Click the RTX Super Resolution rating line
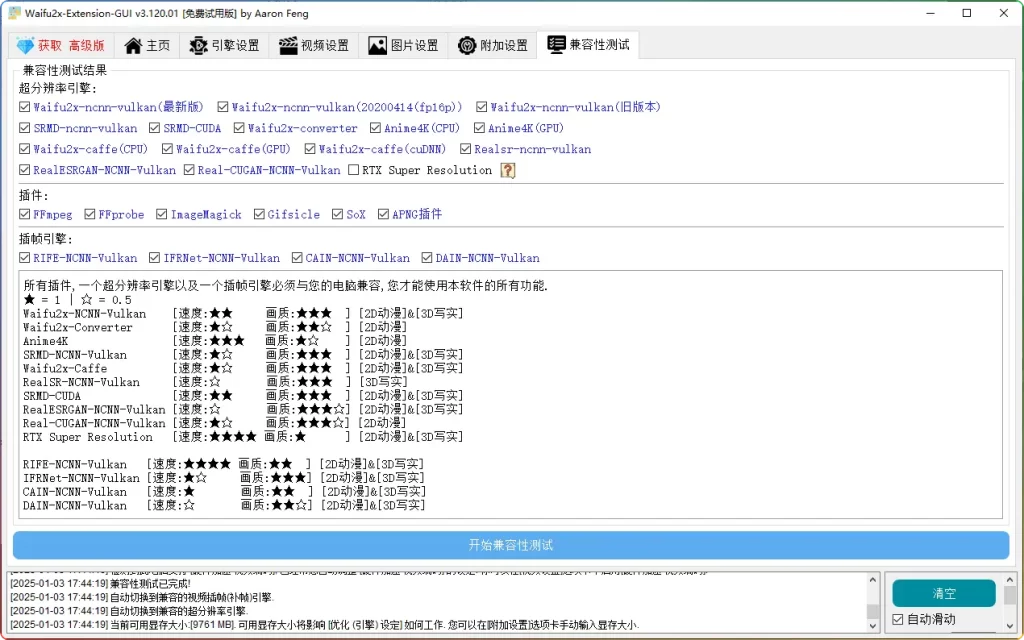The height and width of the screenshot is (640, 1024). tap(243, 437)
